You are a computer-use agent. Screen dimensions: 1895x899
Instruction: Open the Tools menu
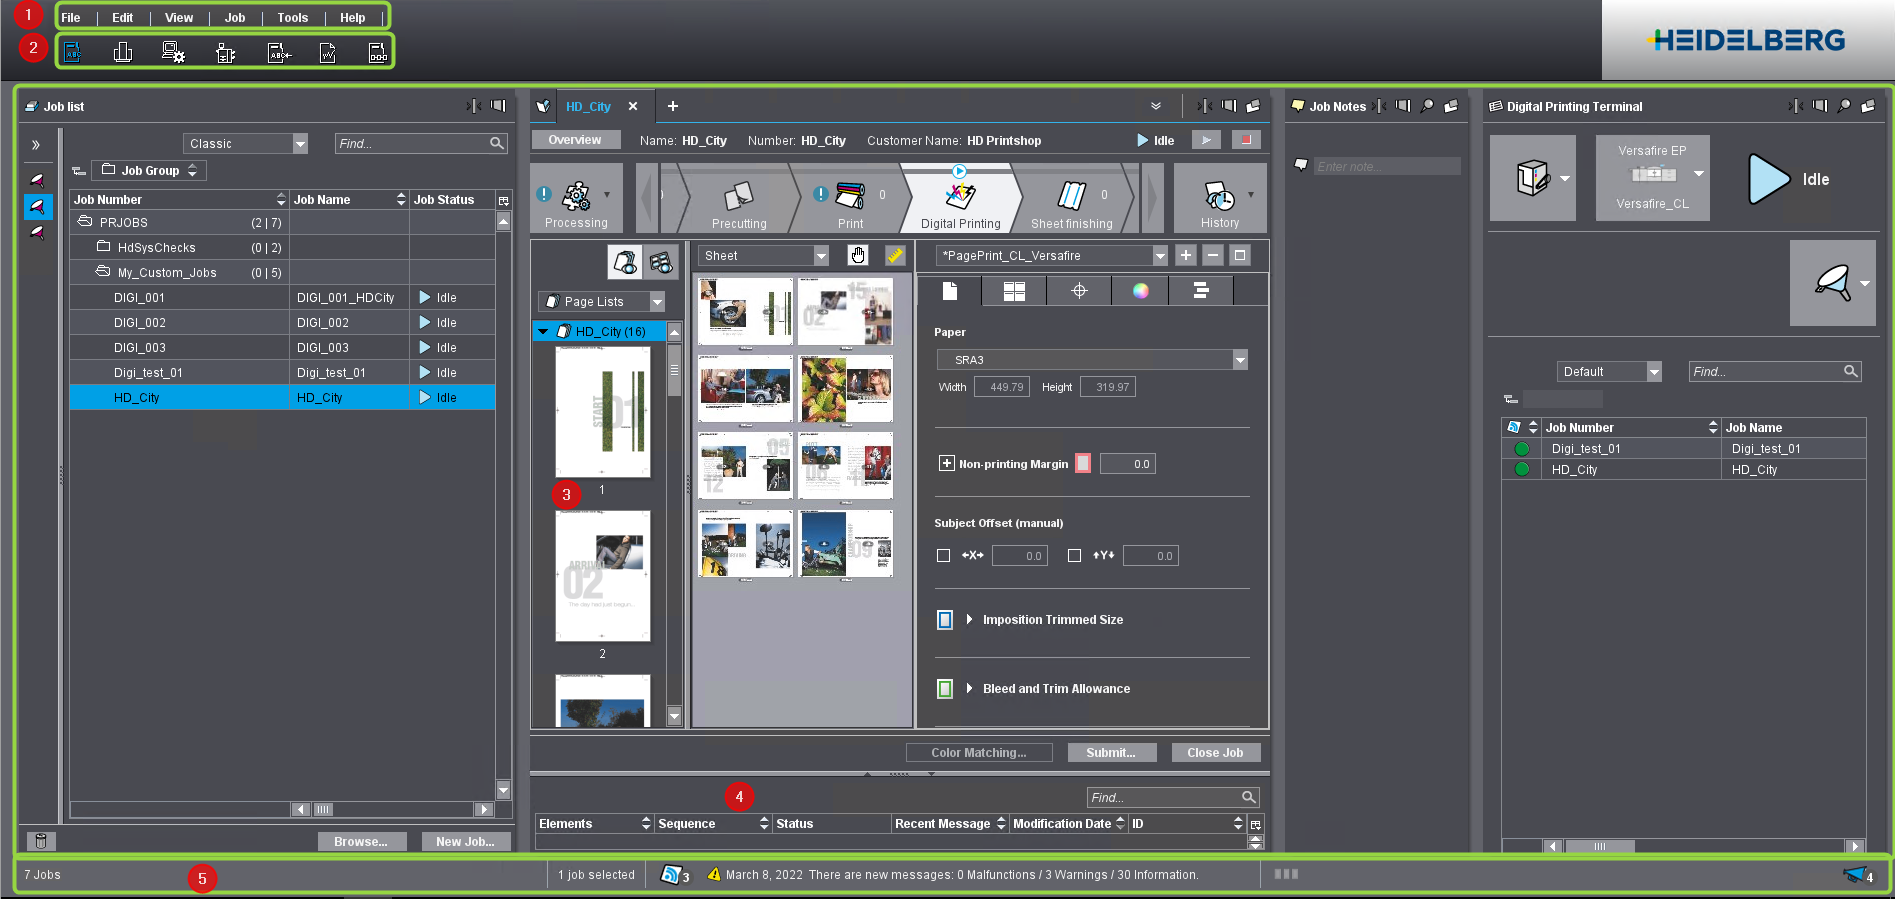pyautogui.click(x=292, y=18)
